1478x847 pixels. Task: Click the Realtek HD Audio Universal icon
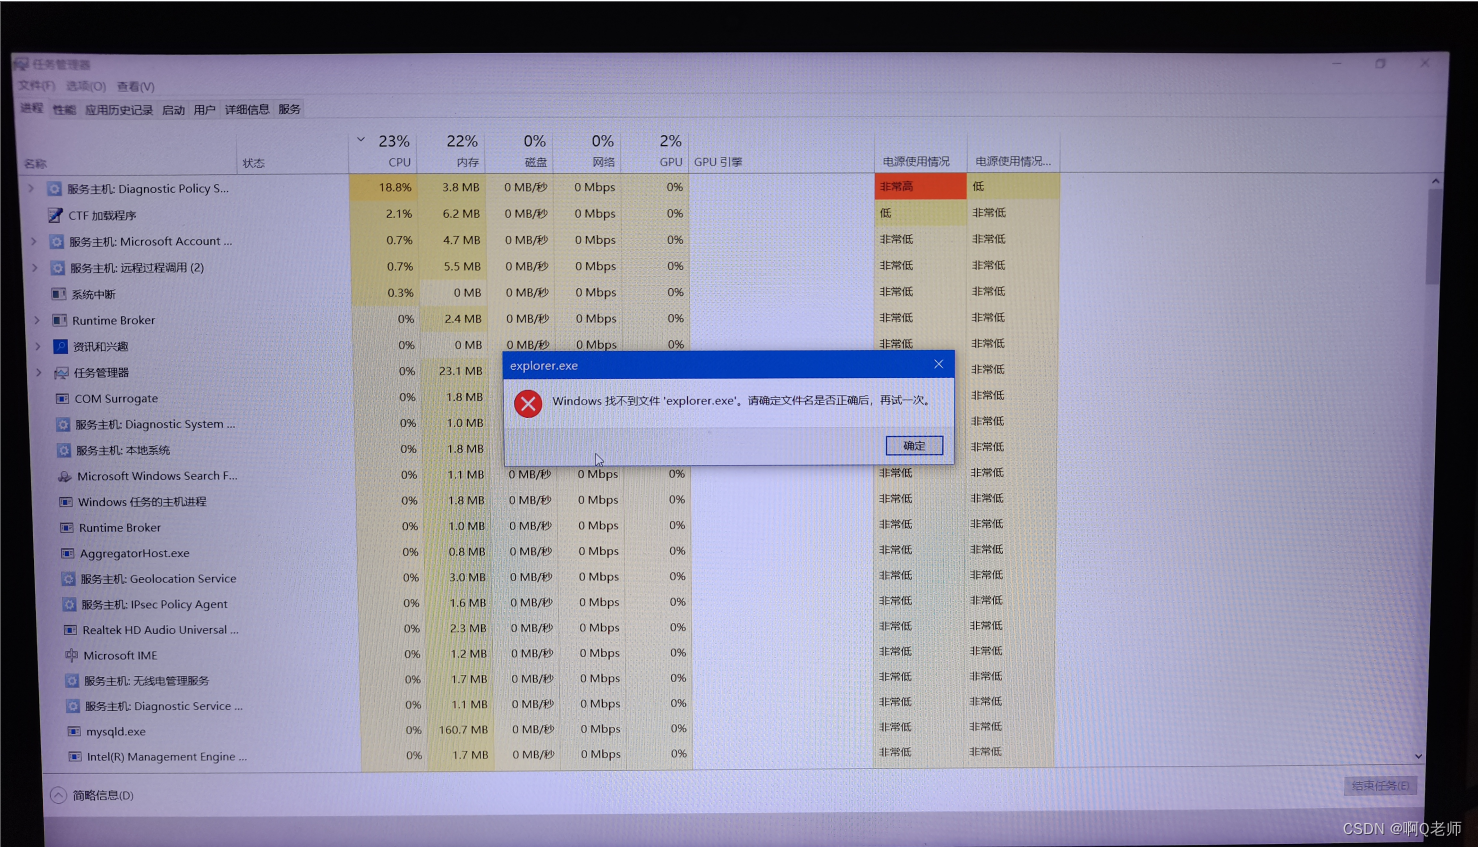(x=71, y=630)
